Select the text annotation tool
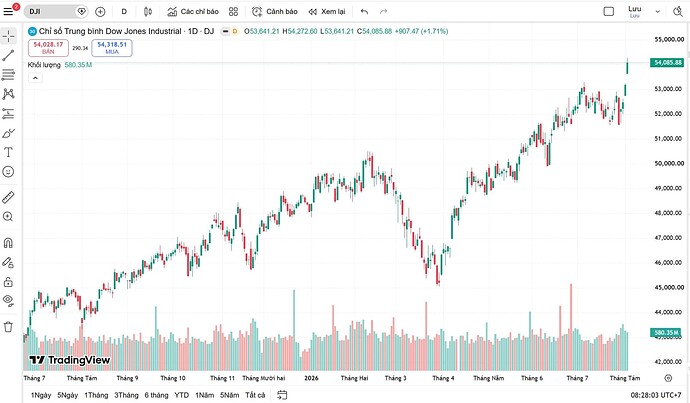This screenshot has height=403, width=690. (x=8, y=152)
